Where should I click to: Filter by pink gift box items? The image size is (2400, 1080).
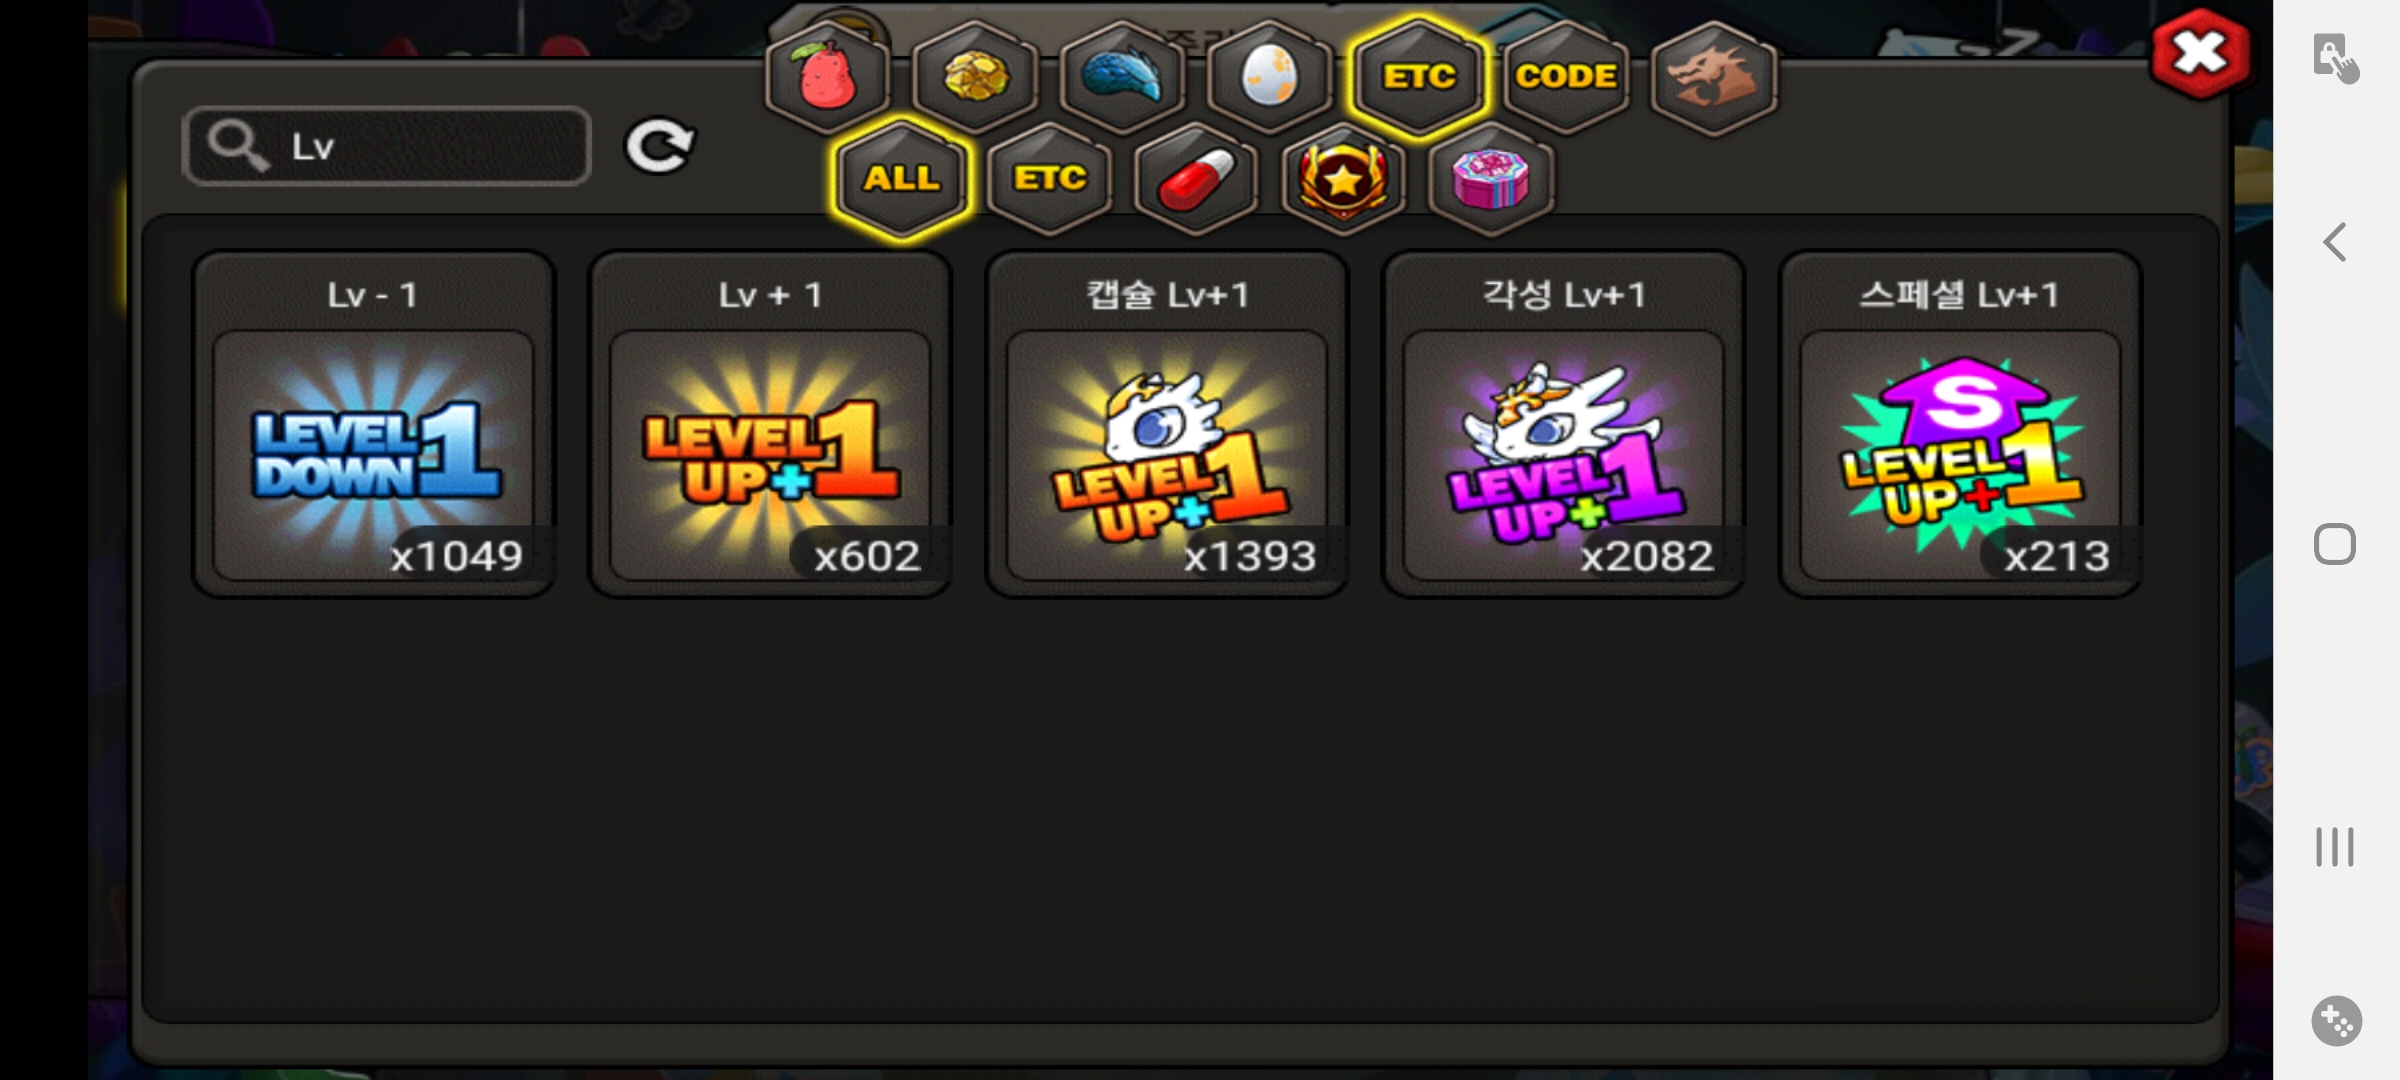point(1491,179)
